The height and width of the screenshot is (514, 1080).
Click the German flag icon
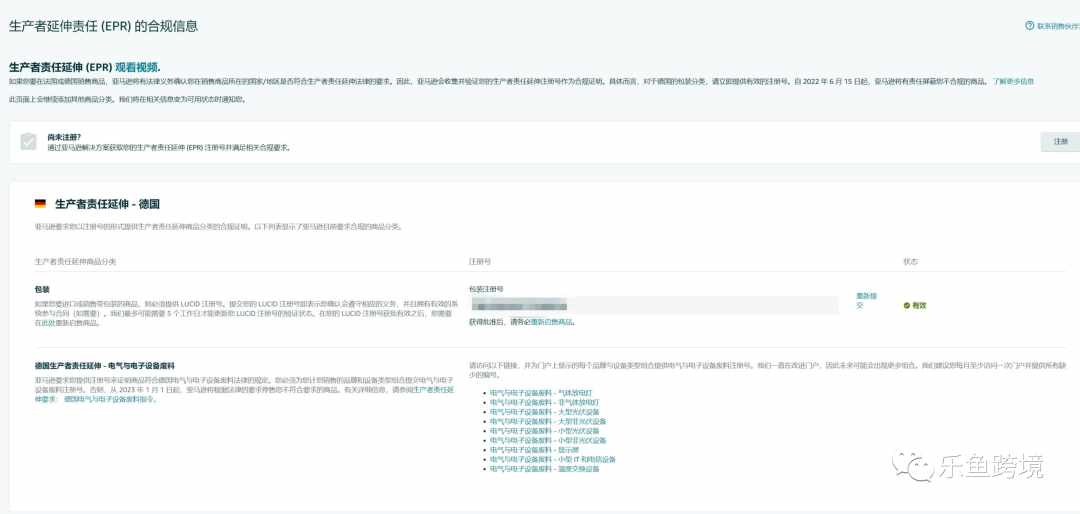pos(41,204)
